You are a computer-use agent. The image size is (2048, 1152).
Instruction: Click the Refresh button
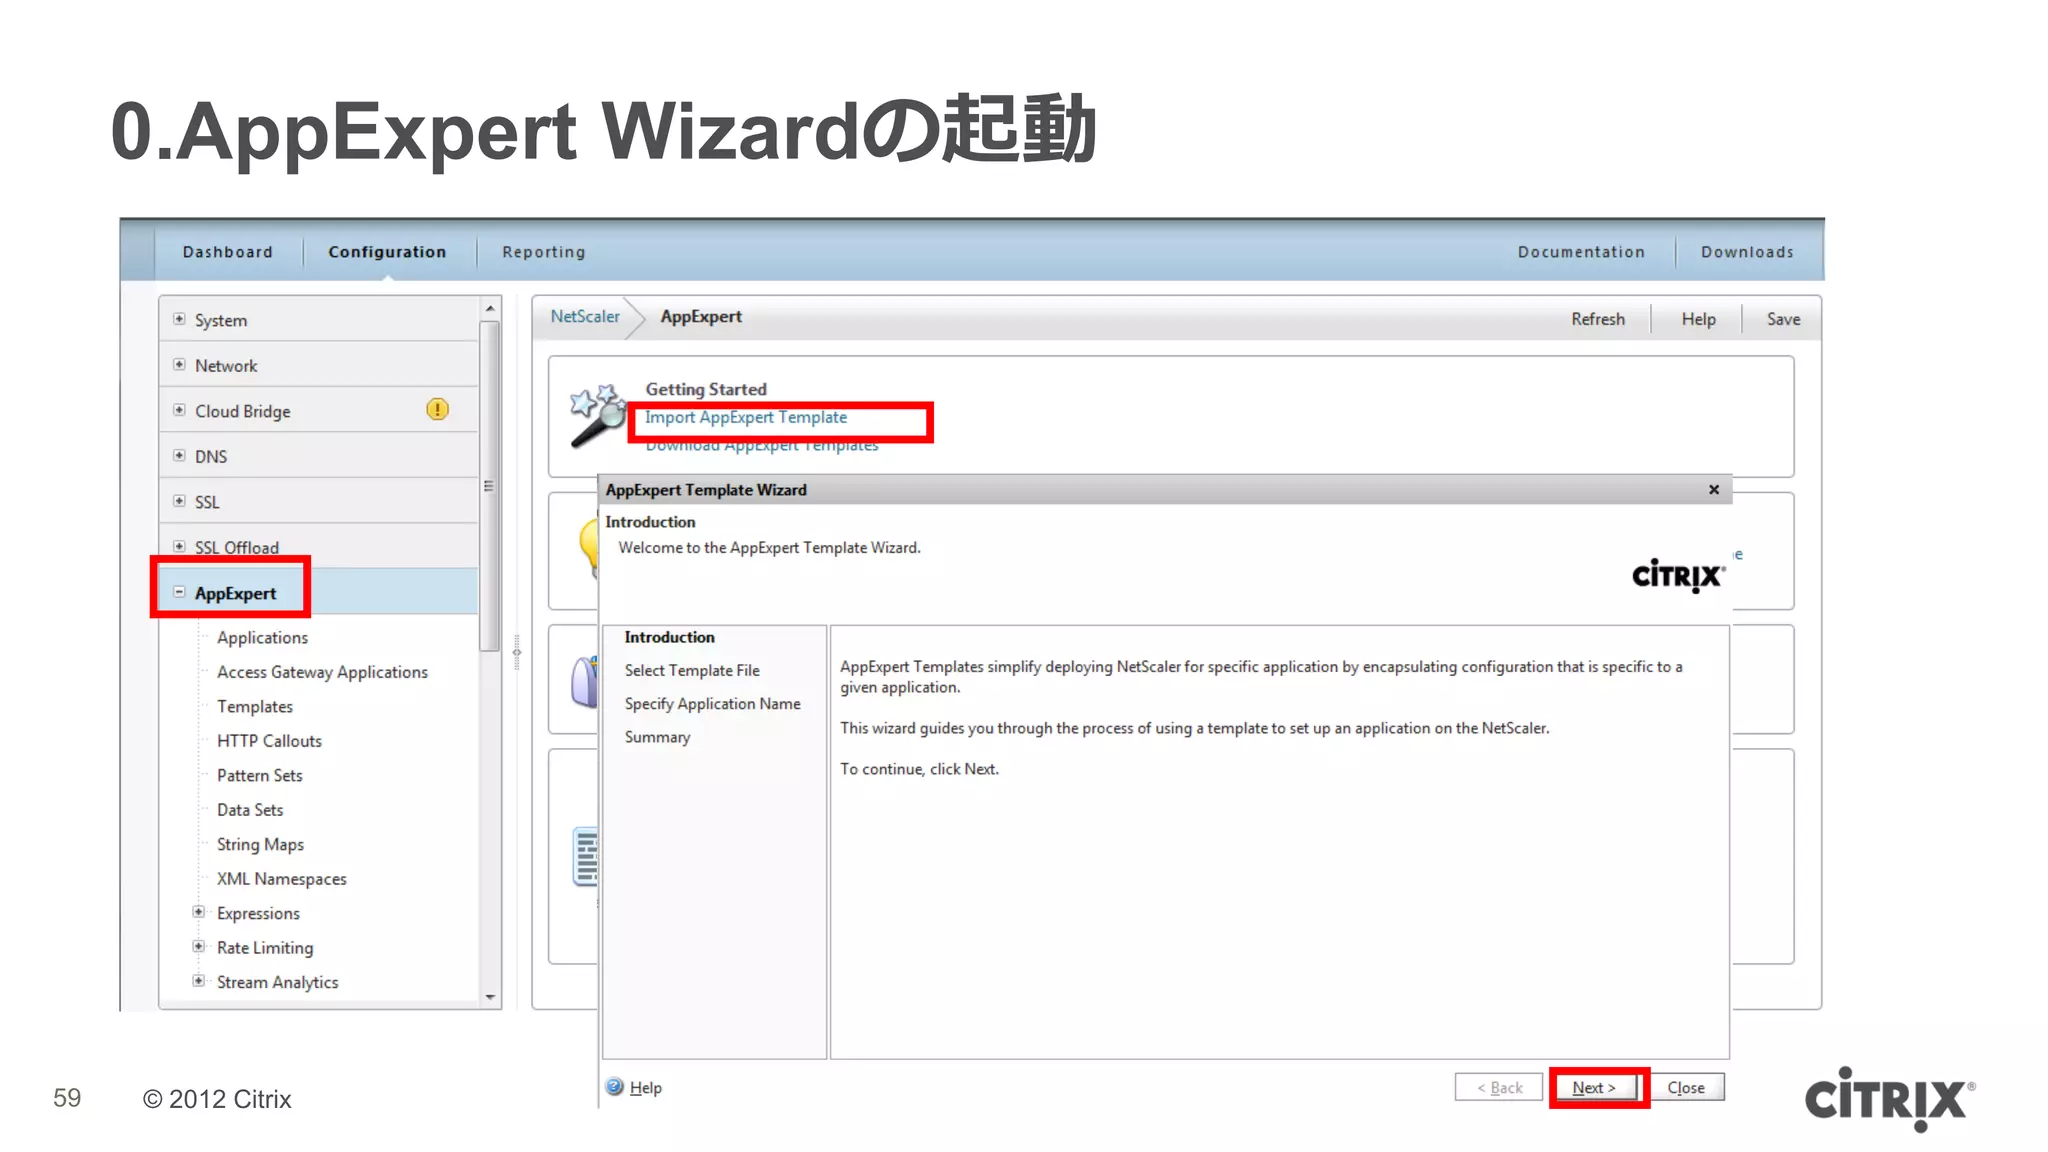point(1597,319)
